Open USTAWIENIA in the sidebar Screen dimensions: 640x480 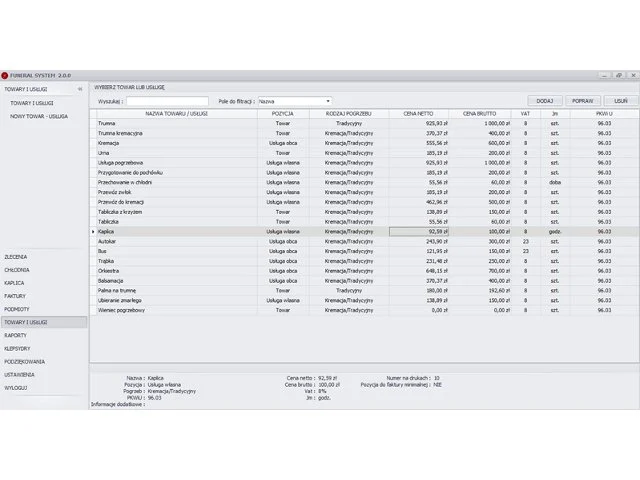click(x=19, y=374)
